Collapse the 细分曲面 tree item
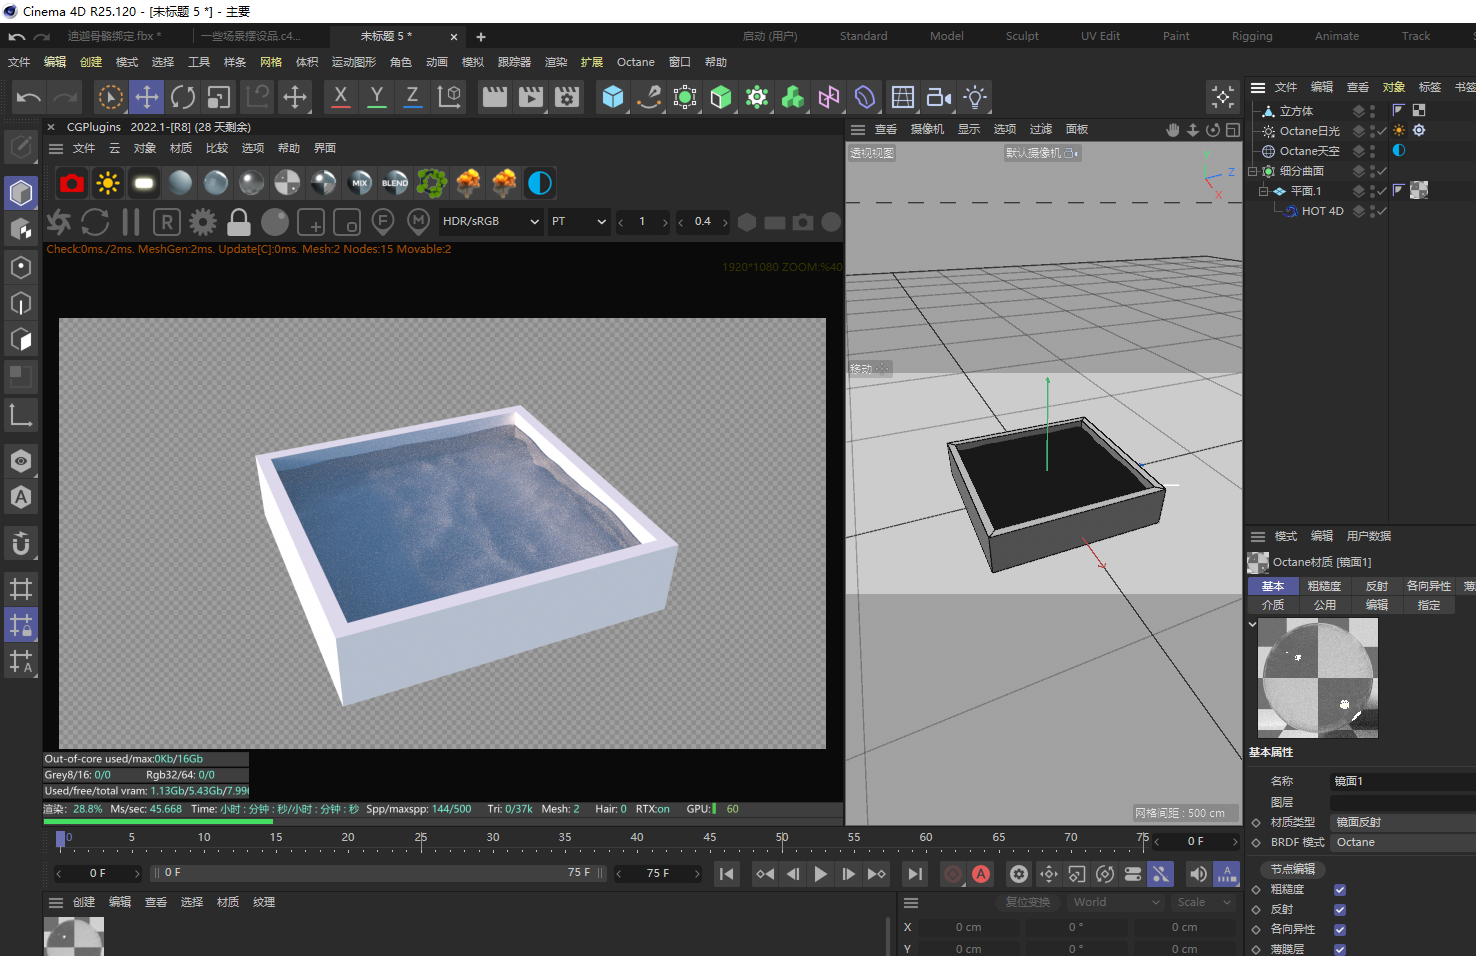The height and width of the screenshot is (956, 1476). click(x=1252, y=171)
